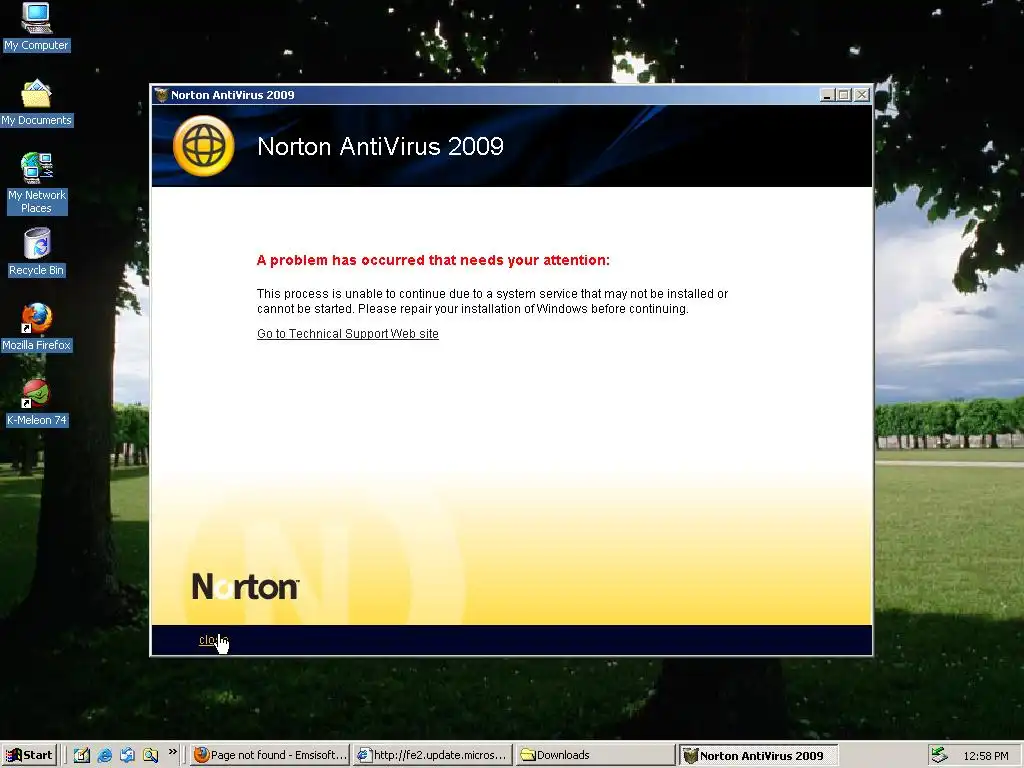Click first quick launch notepad icon
This screenshot has width=1024, height=768.
(82, 755)
